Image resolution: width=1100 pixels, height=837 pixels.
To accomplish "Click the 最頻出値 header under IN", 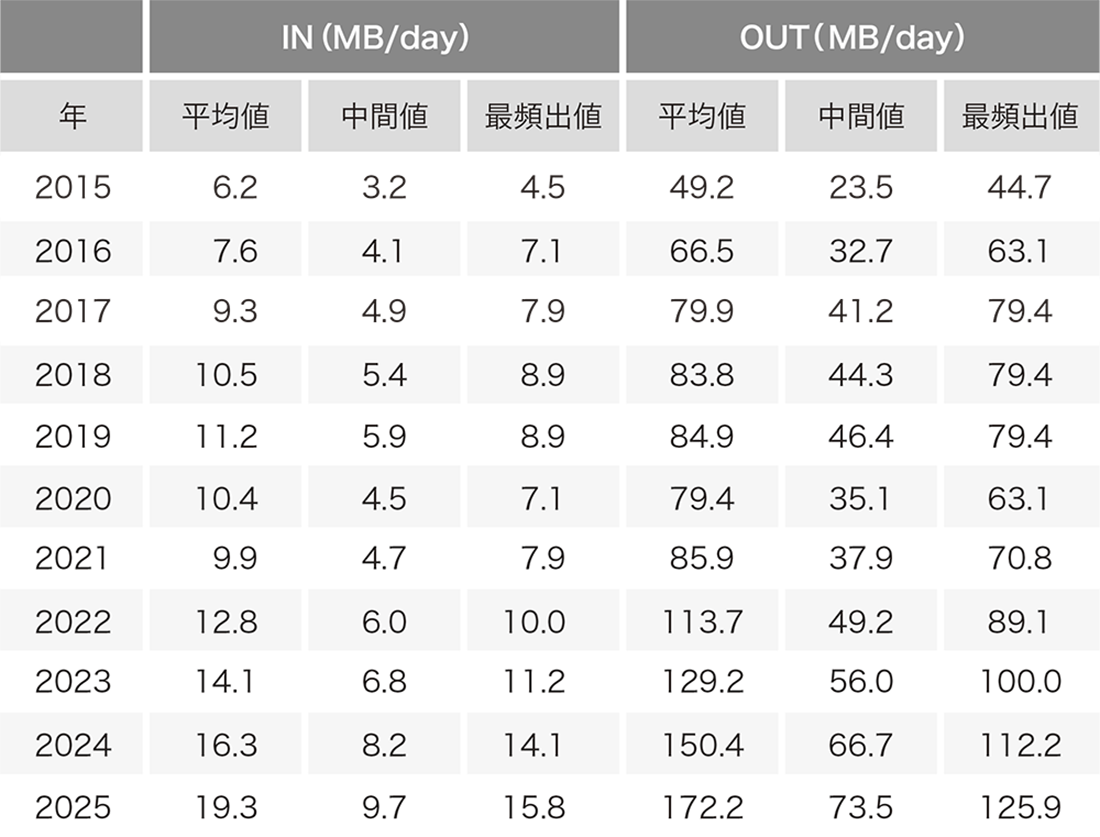I will pyautogui.click(x=542, y=117).
